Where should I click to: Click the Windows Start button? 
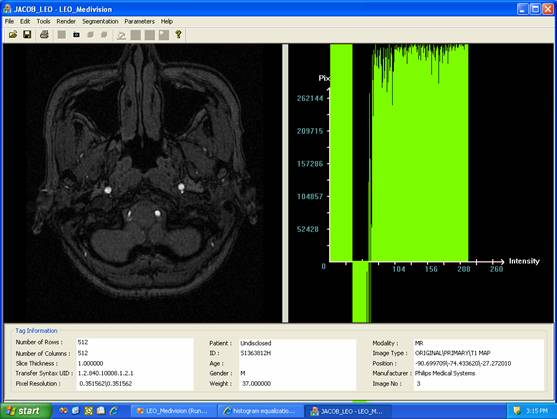(x=25, y=411)
